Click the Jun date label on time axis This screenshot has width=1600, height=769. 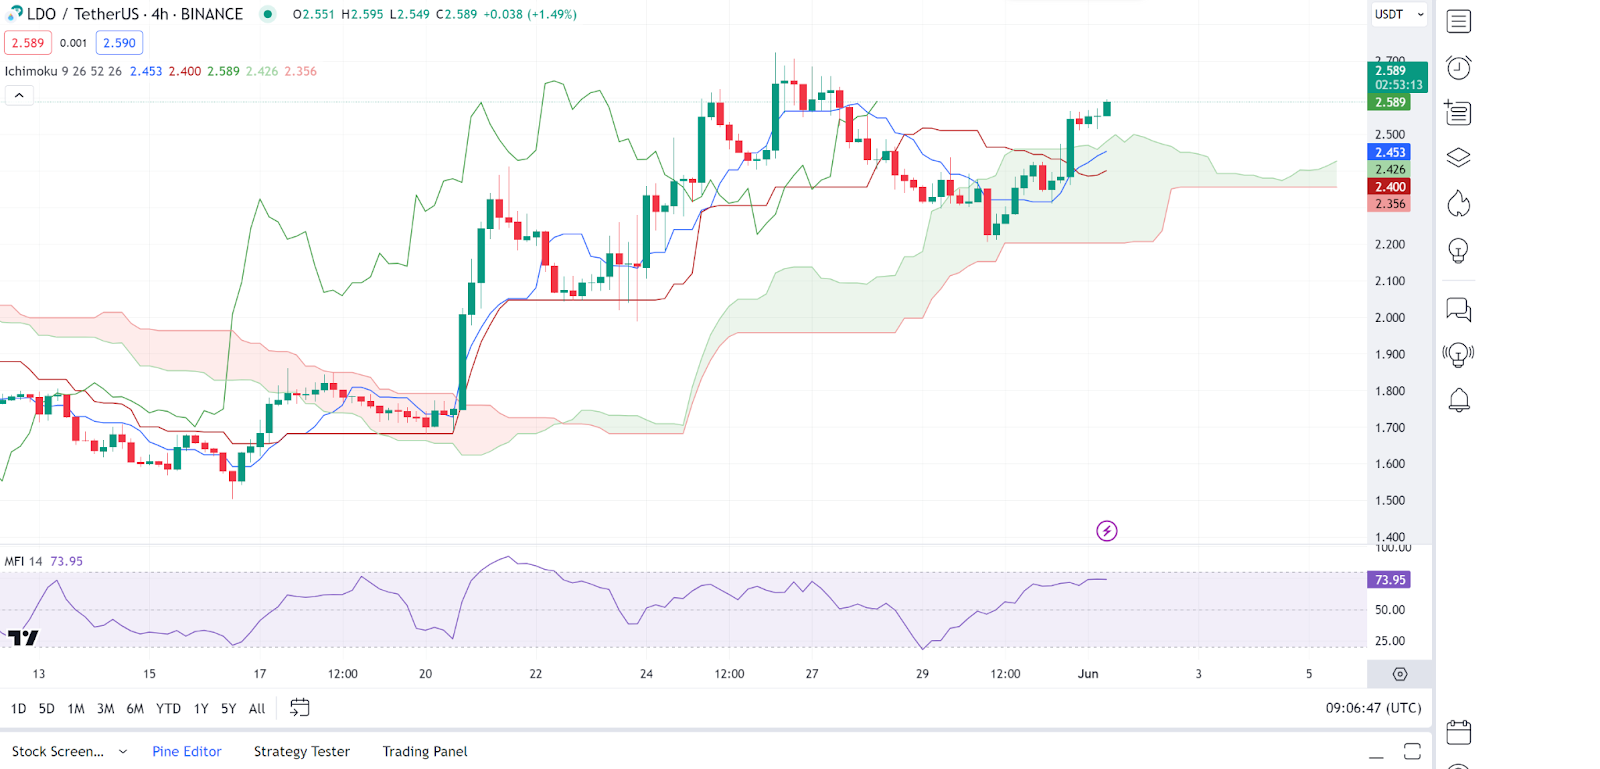(x=1088, y=674)
